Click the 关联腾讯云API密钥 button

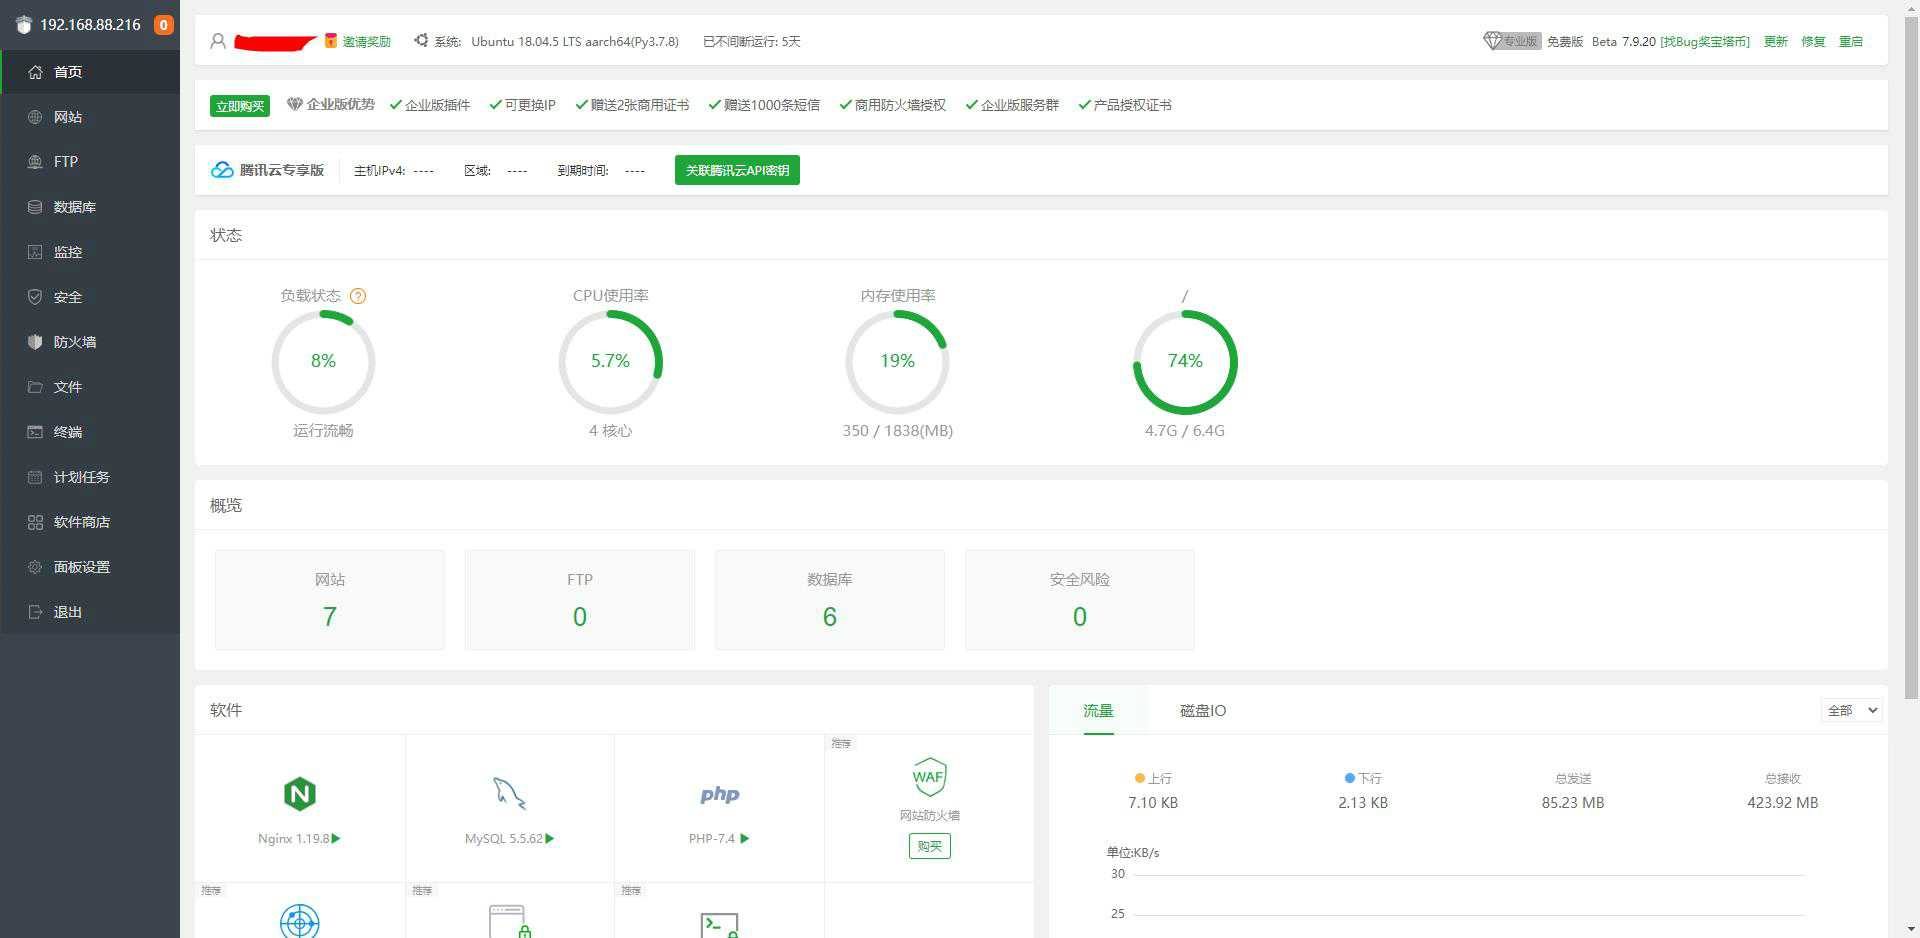pos(737,170)
